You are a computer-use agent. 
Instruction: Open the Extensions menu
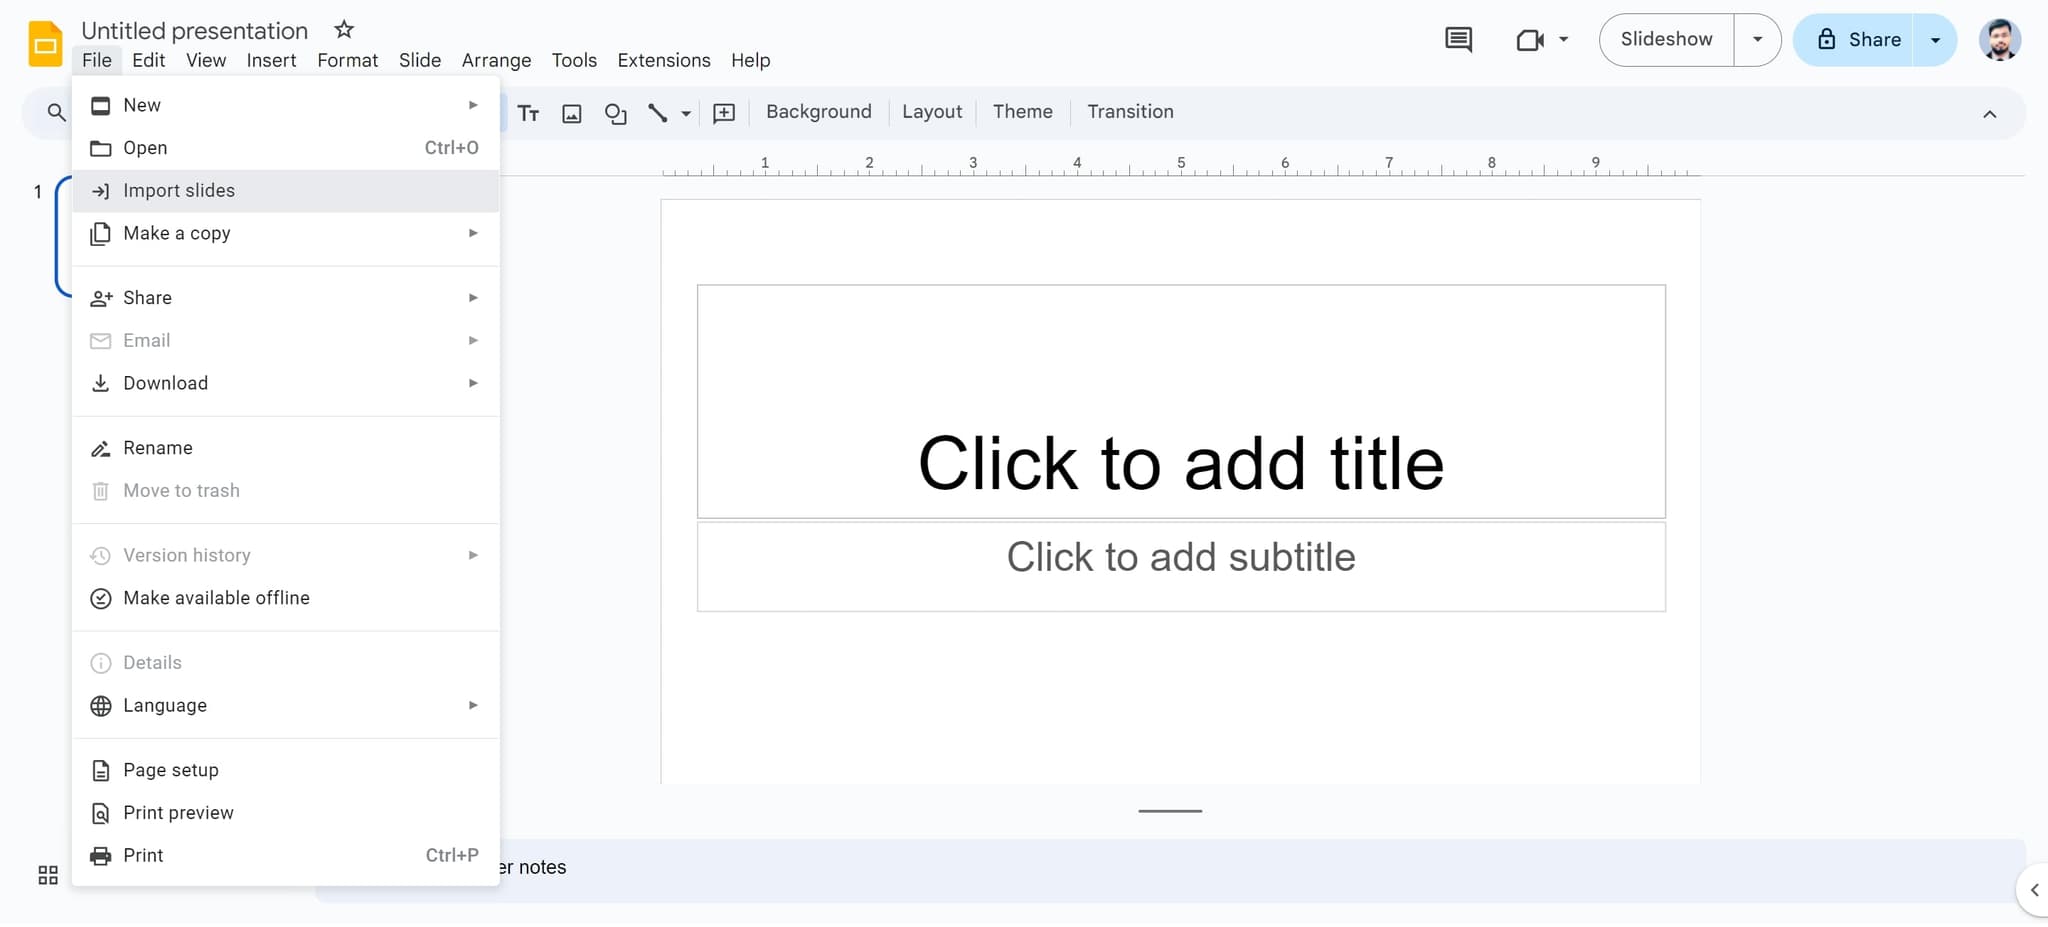663,60
